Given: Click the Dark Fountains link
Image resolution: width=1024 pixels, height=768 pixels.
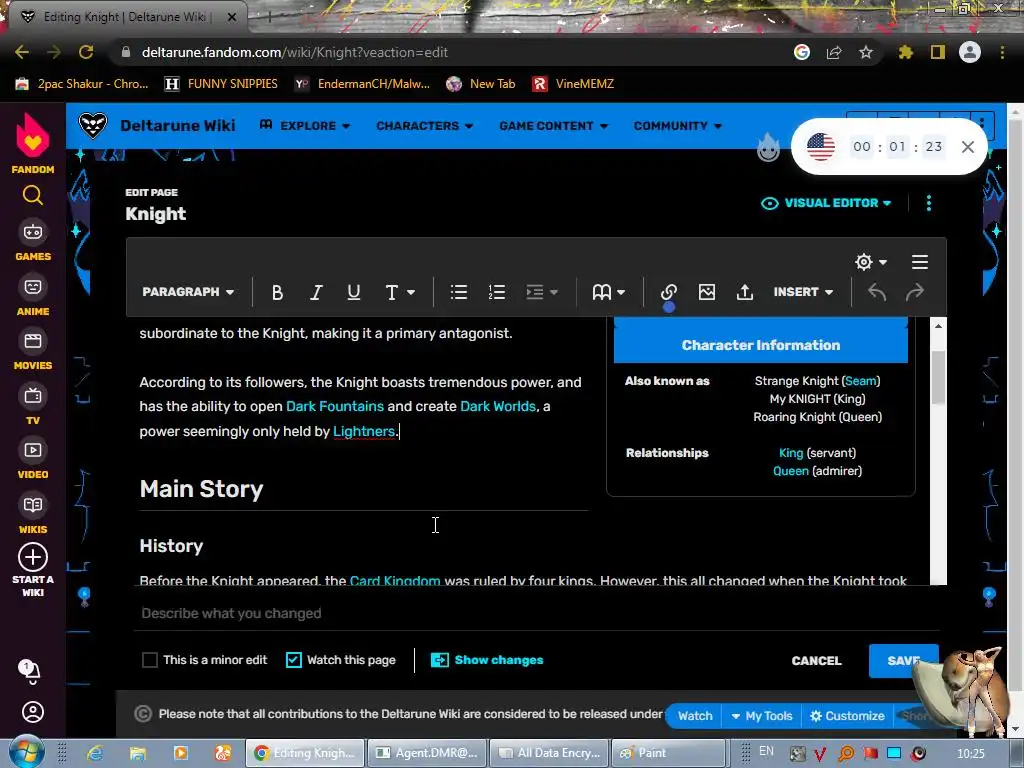Looking at the screenshot, I should [335, 406].
